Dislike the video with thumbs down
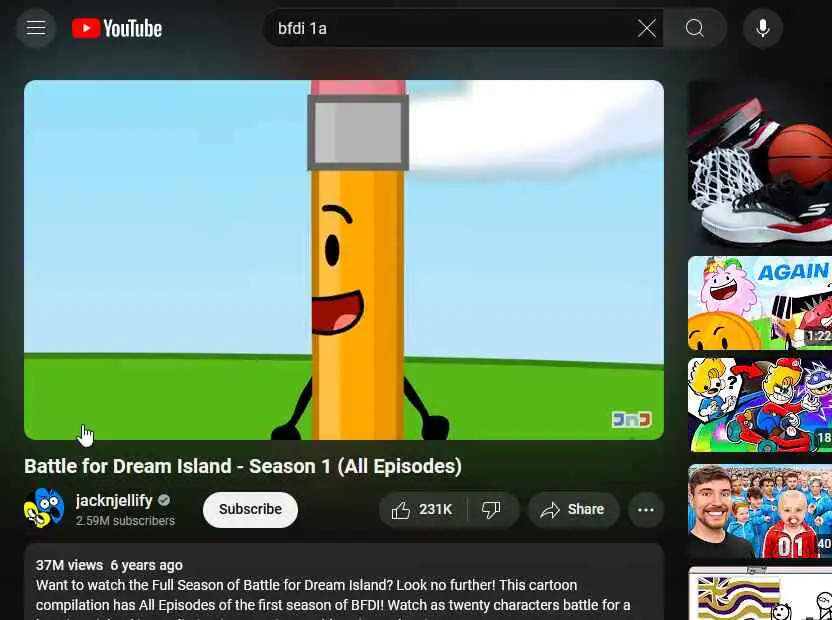The width and height of the screenshot is (832, 620). (491, 510)
